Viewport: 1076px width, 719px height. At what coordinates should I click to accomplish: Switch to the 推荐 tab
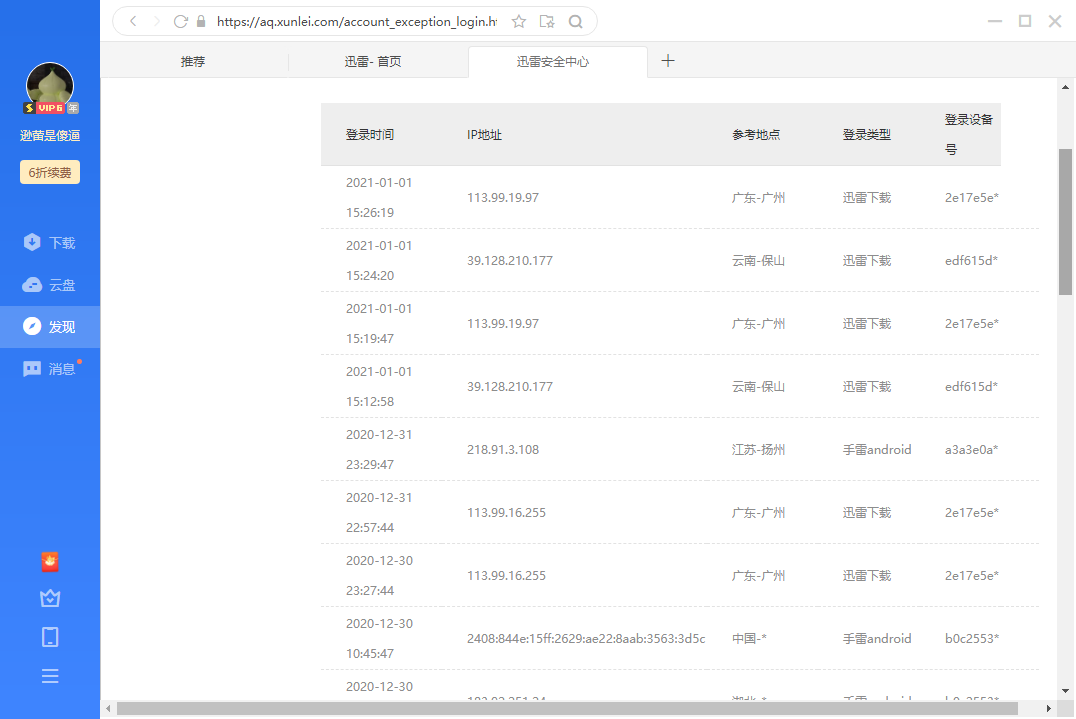point(193,61)
